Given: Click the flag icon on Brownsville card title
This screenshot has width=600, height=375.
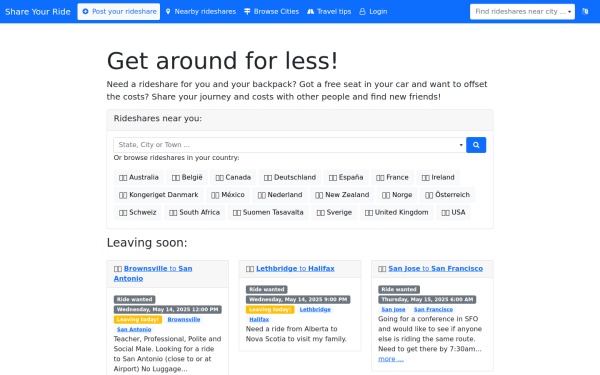Looking at the screenshot, I should [x=118, y=269].
